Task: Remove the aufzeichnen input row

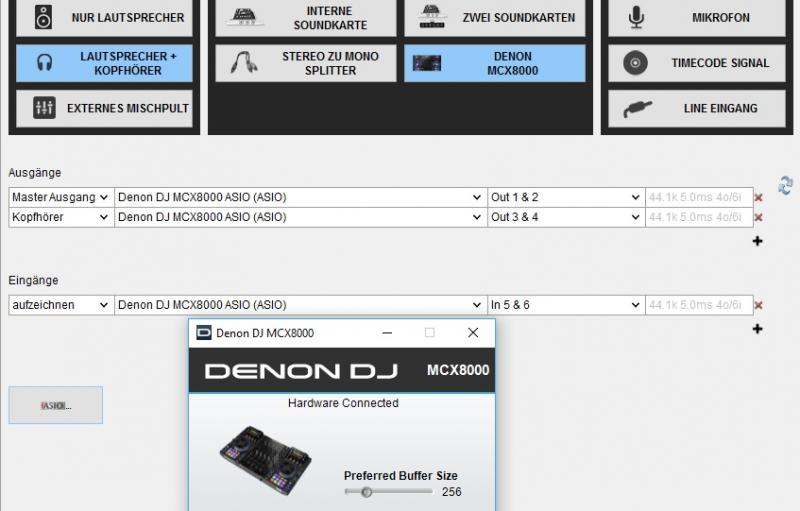Action: (759, 305)
